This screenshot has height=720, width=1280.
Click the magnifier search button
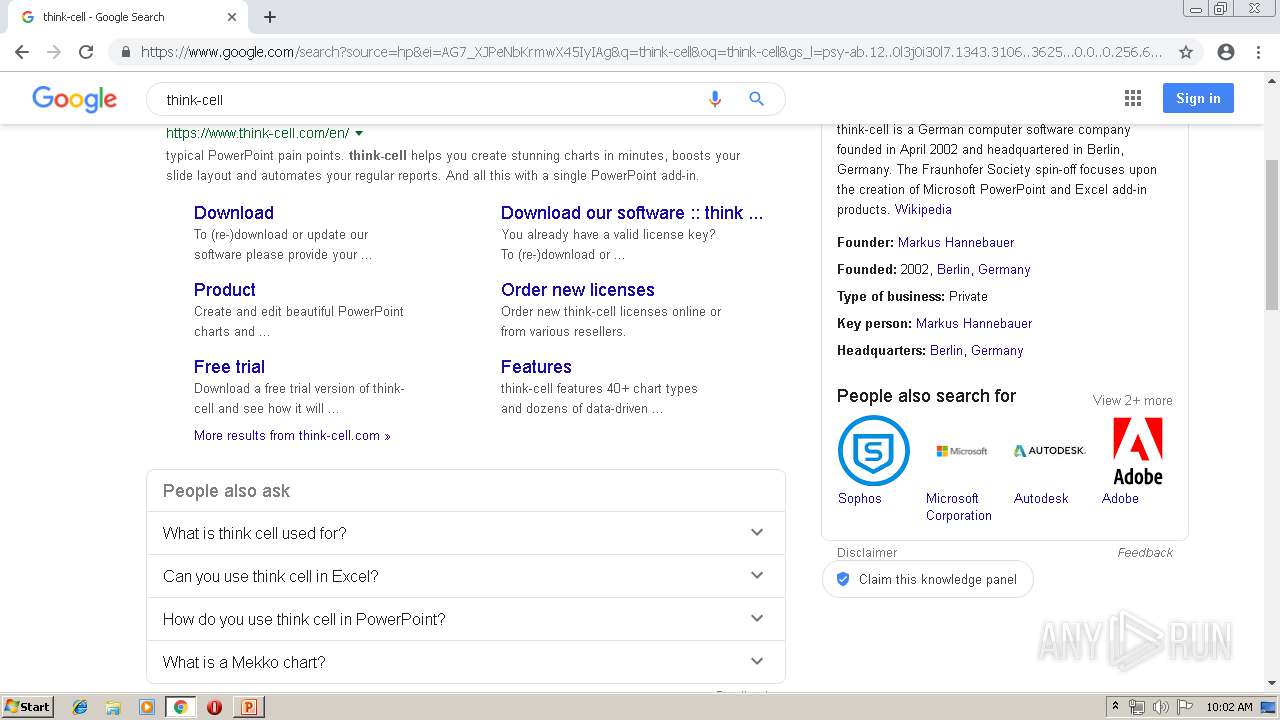(x=756, y=99)
